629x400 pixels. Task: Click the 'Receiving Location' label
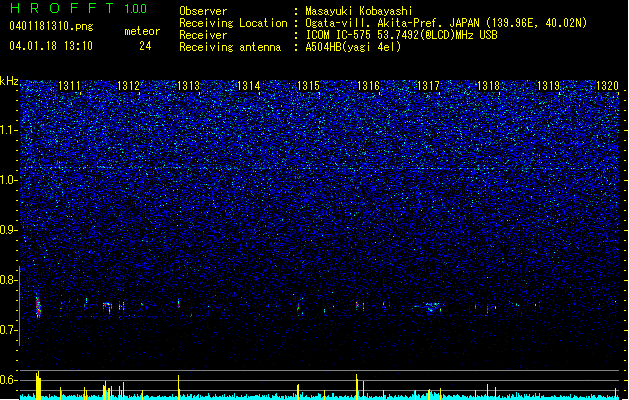pyautogui.click(x=233, y=23)
